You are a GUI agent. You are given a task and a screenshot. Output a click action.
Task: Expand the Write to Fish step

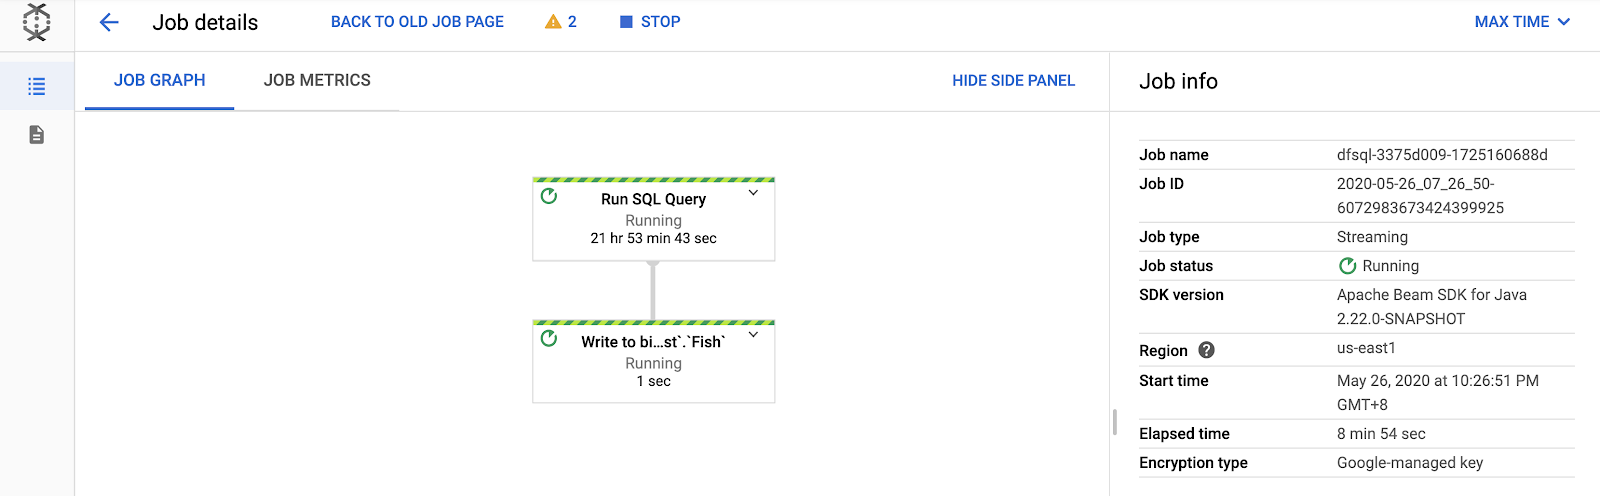pyautogui.click(x=753, y=336)
